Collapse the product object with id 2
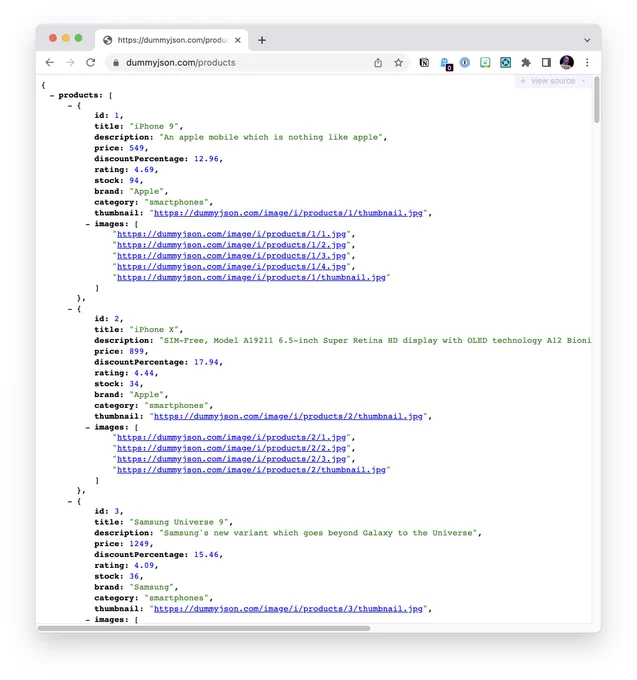637x680 pixels. pos(70,309)
